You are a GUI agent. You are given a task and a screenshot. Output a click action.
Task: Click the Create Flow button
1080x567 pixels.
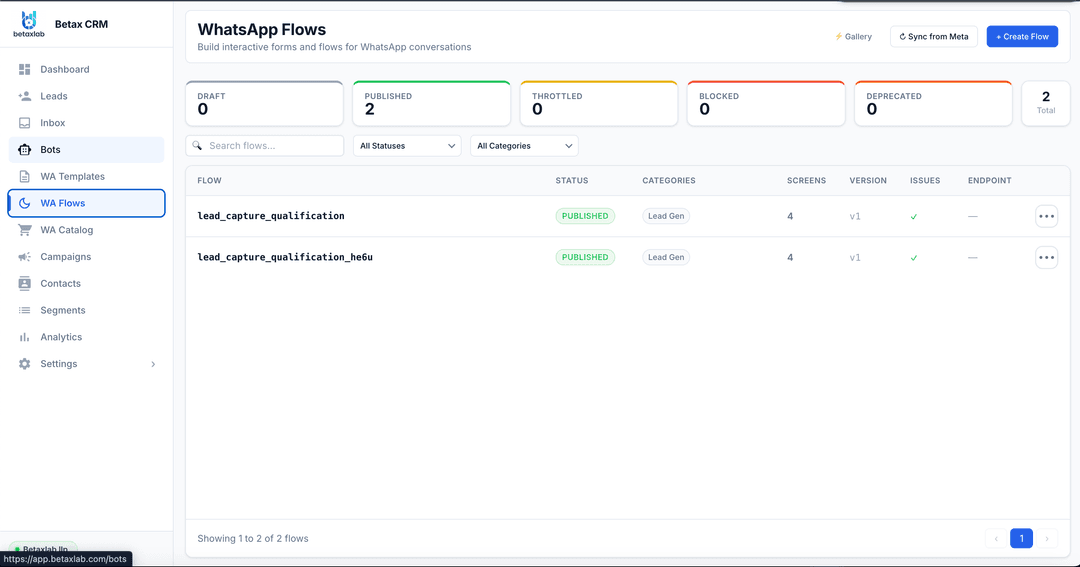pyautogui.click(x=1022, y=37)
